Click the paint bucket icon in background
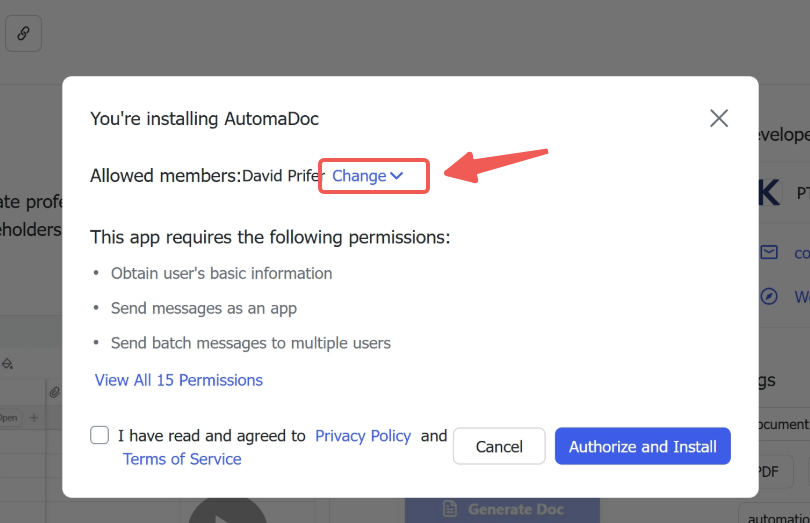The height and width of the screenshot is (523, 810). point(7,364)
